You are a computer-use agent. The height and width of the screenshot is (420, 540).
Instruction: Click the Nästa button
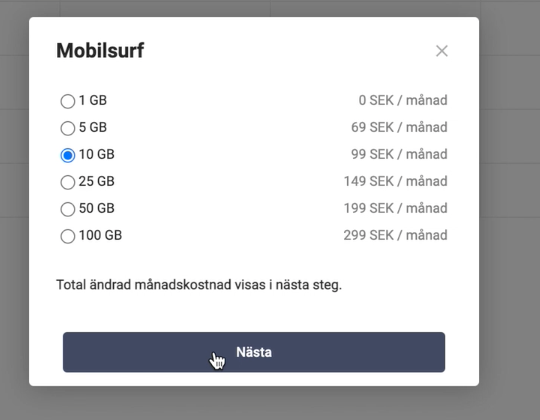pyautogui.click(x=254, y=352)
